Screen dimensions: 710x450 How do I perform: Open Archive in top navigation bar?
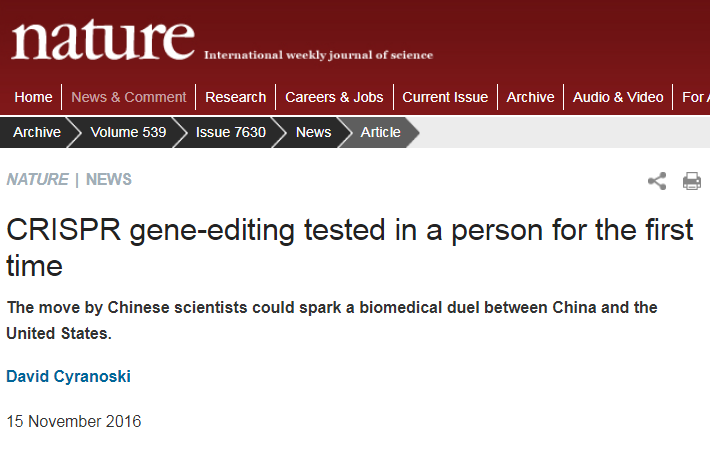click(530, 97)
